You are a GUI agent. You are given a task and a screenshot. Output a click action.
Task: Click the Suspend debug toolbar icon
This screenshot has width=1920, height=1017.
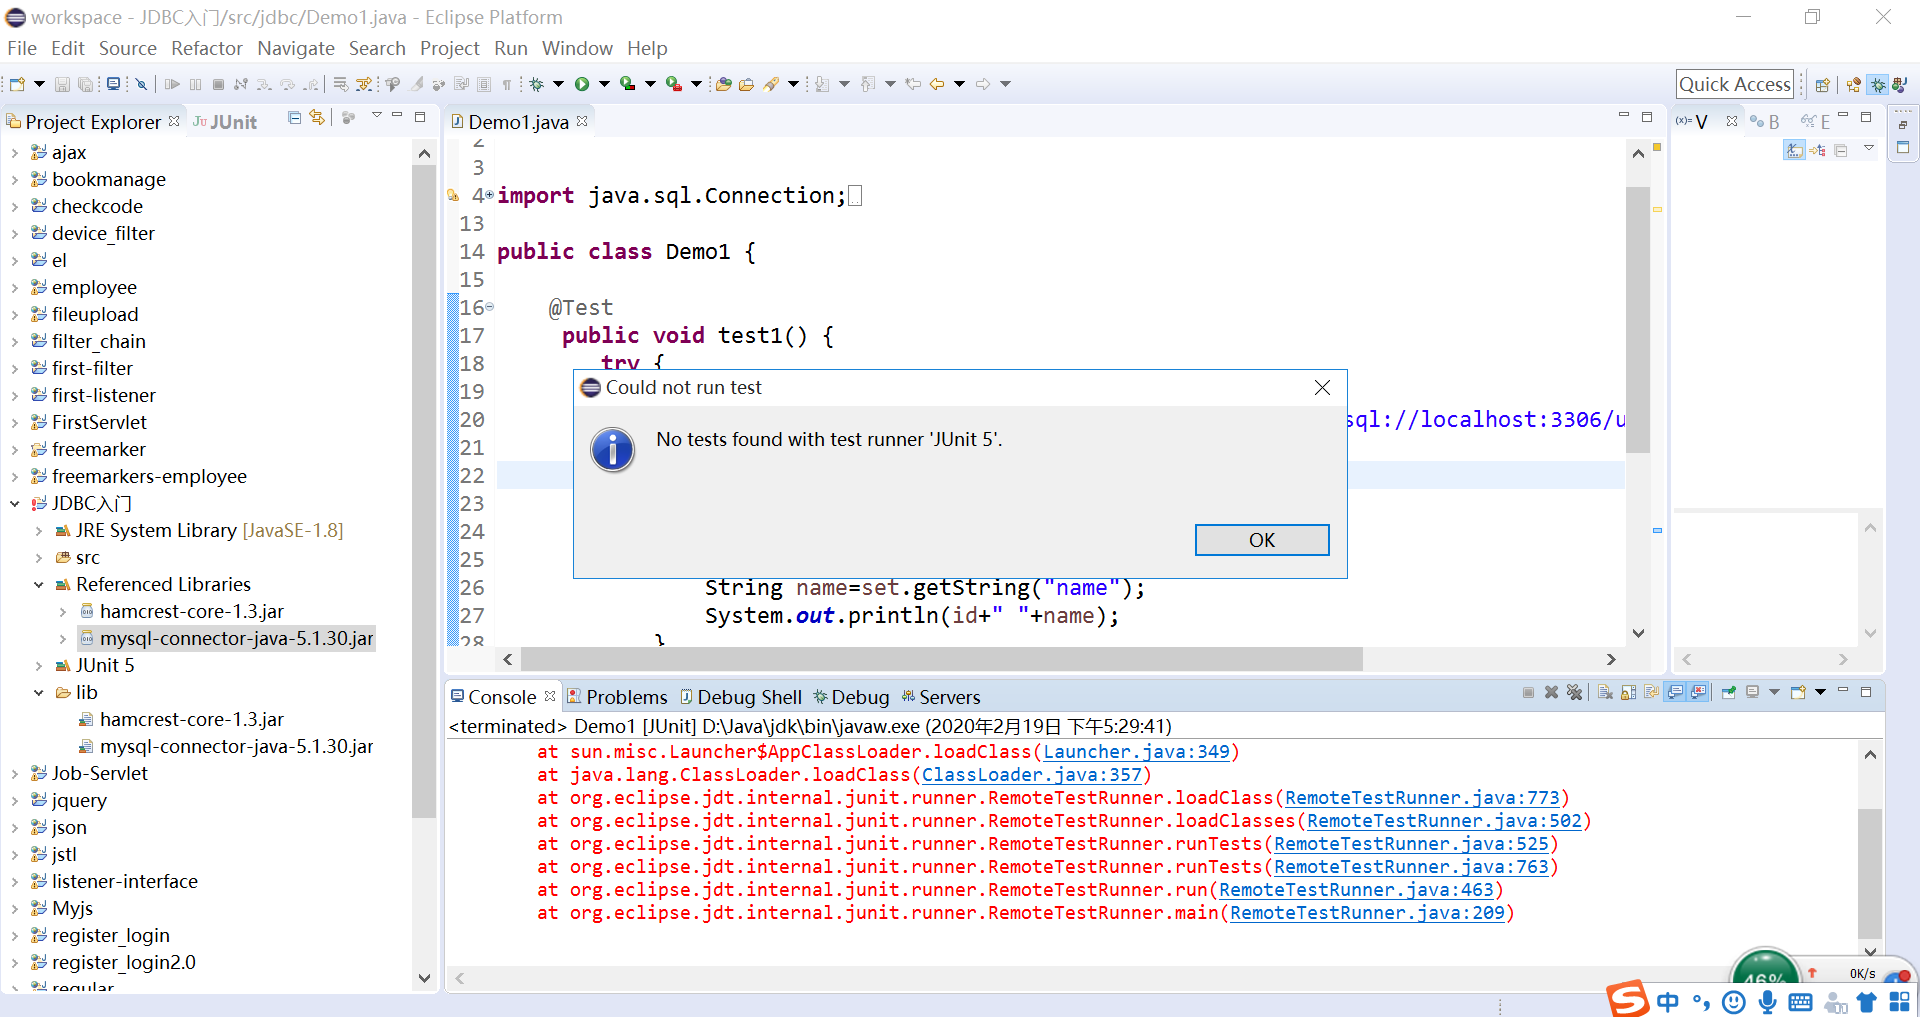[x=195, y=84]
